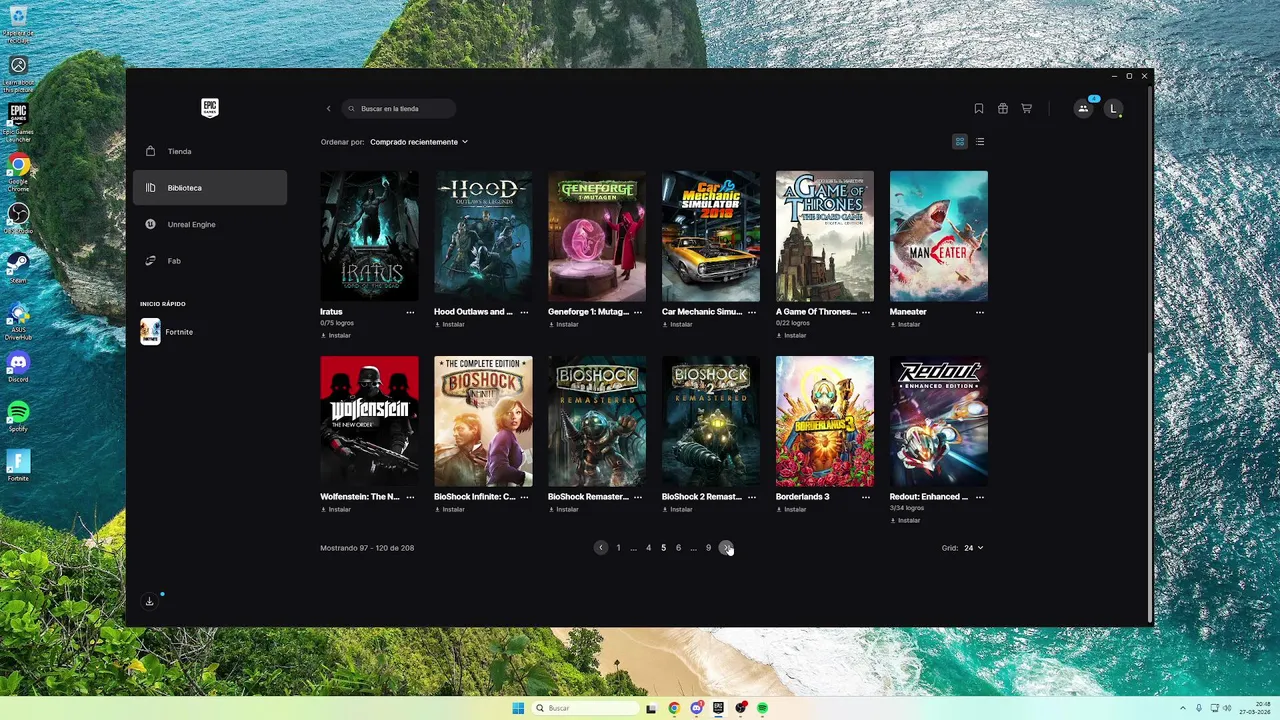Open the BioShock 2 Remastered options menu
The width and height of the screenshot is (1280, 720).
(752, 497)
